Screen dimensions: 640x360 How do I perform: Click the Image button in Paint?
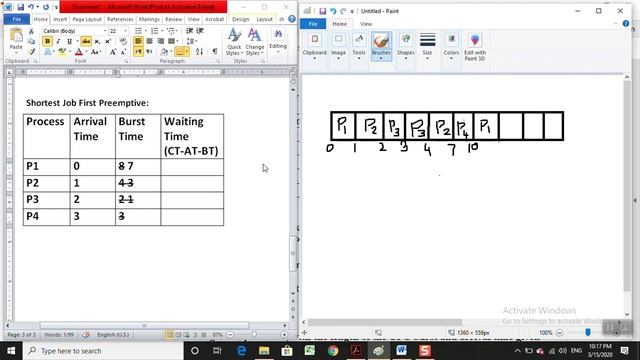[x=338, y=47]
